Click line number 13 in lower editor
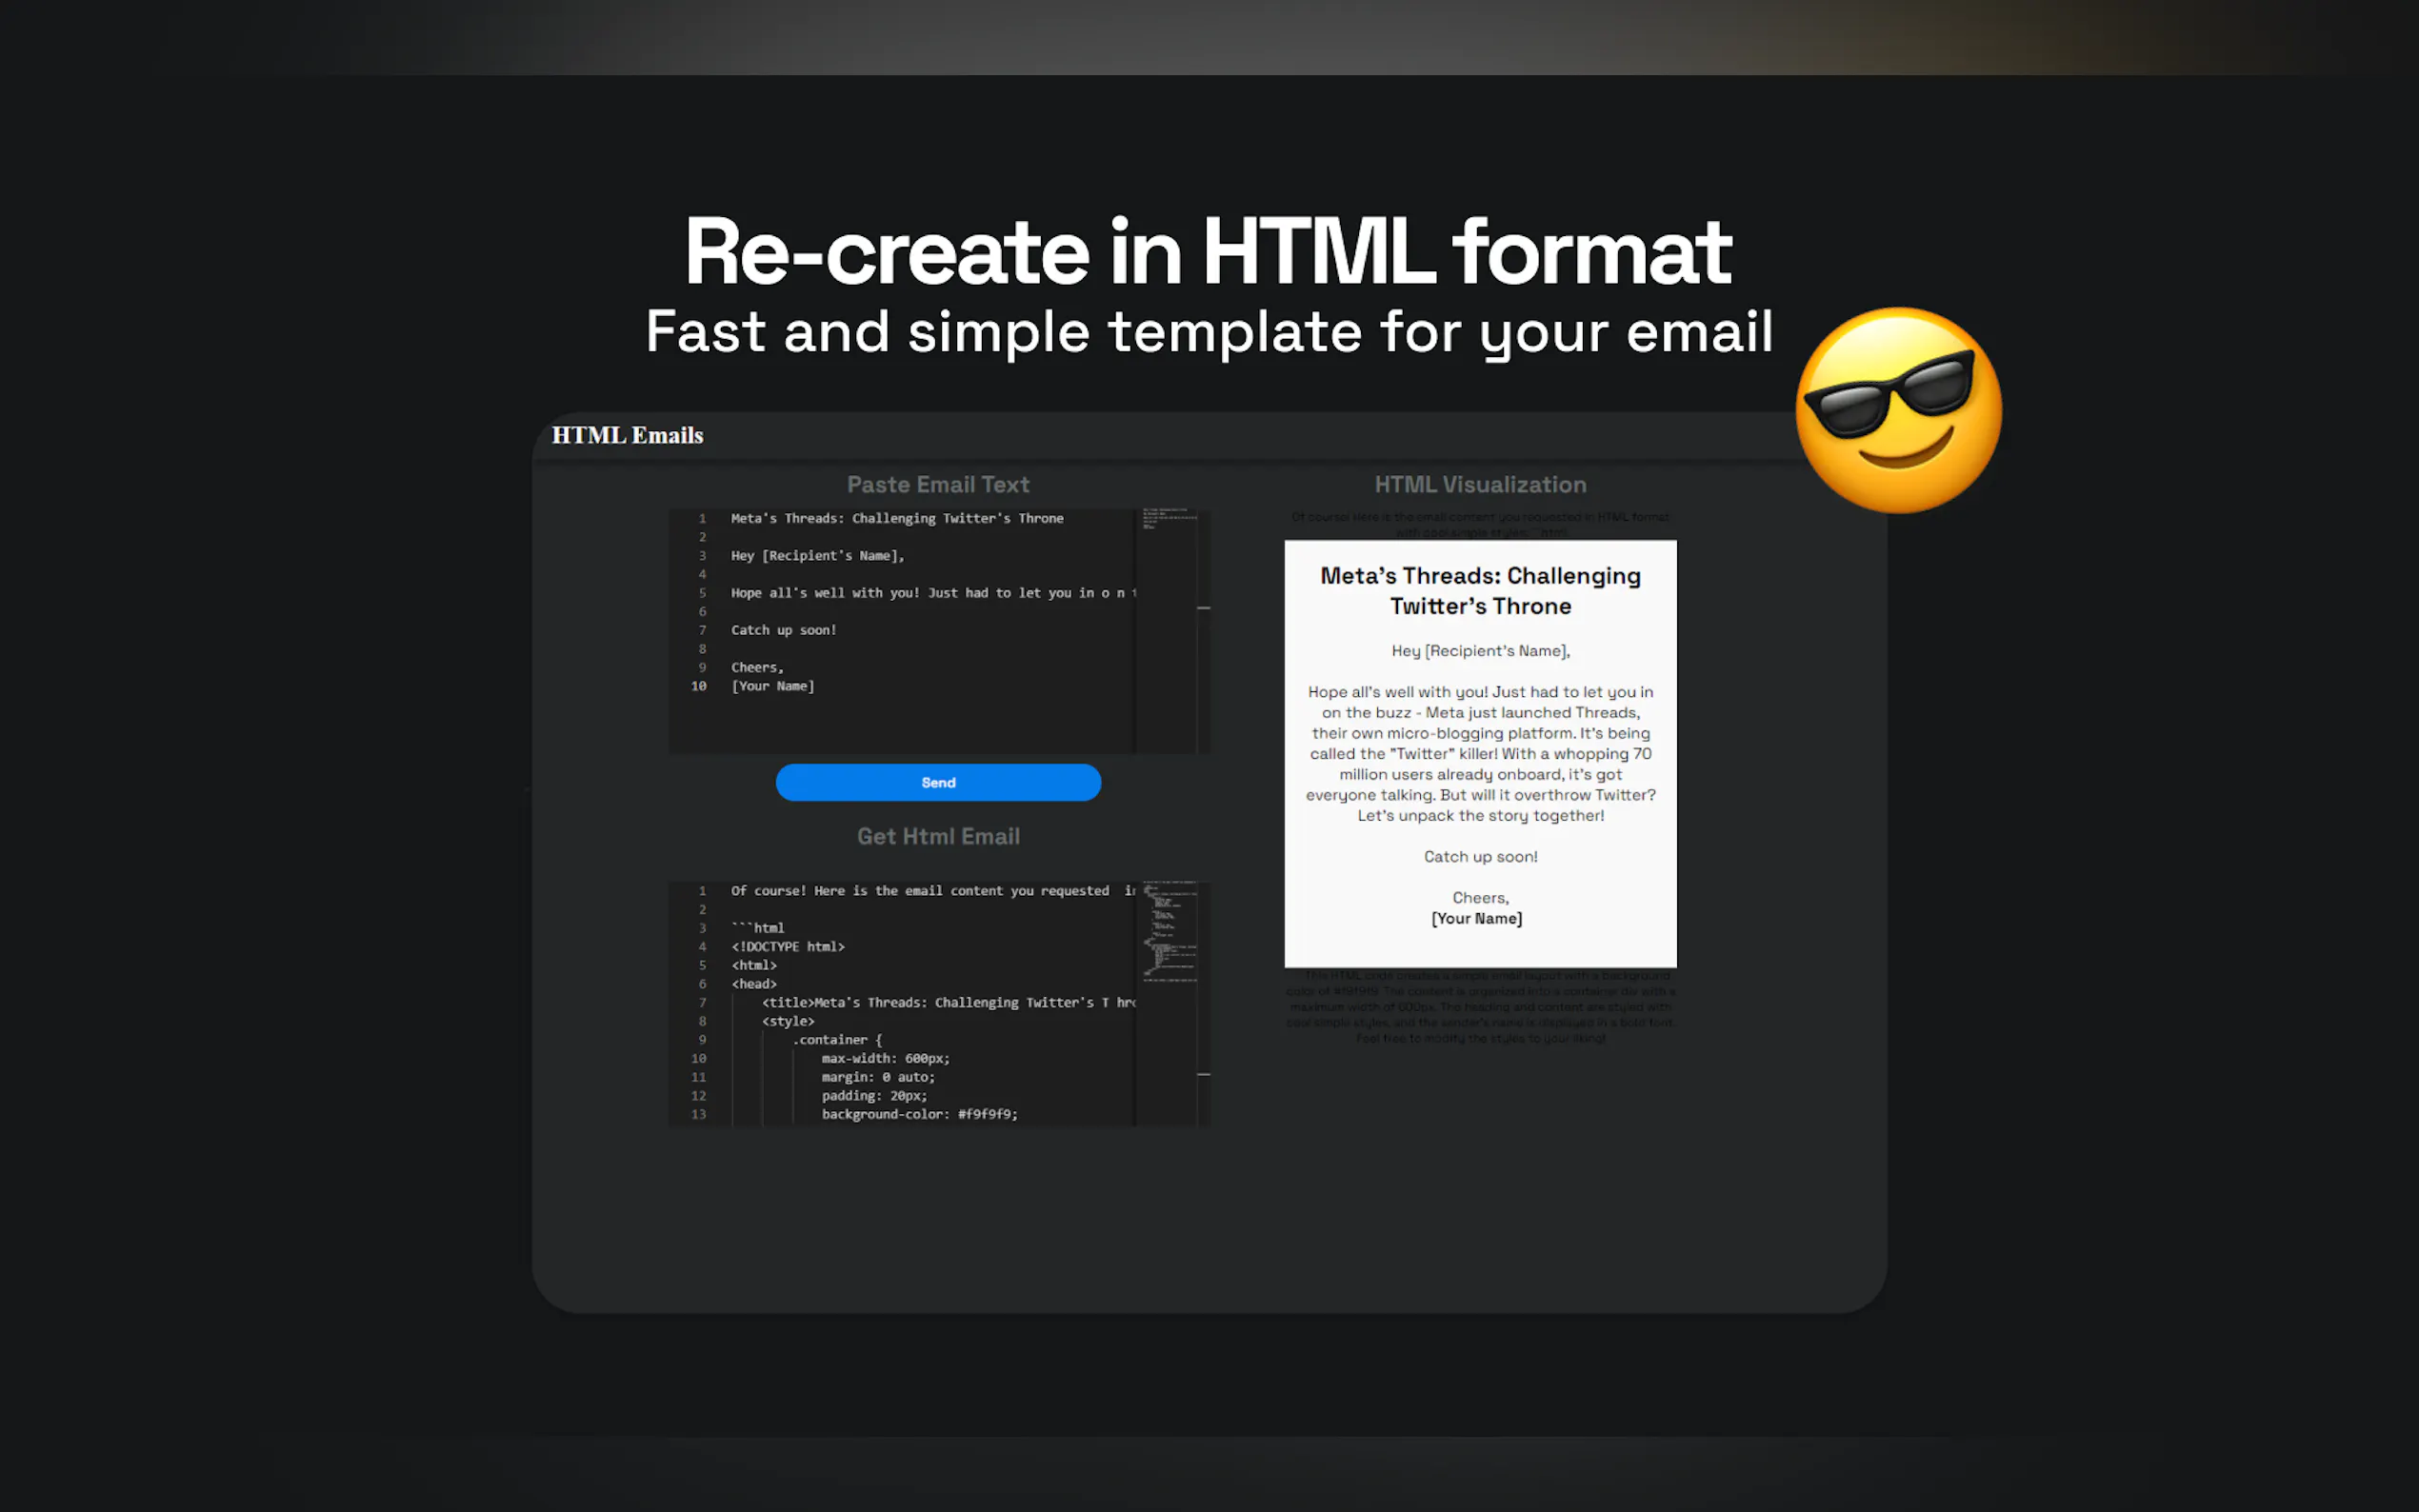Image resolution: width=2419 pixels, height=1512 pixels. (x=698, y=1114)
